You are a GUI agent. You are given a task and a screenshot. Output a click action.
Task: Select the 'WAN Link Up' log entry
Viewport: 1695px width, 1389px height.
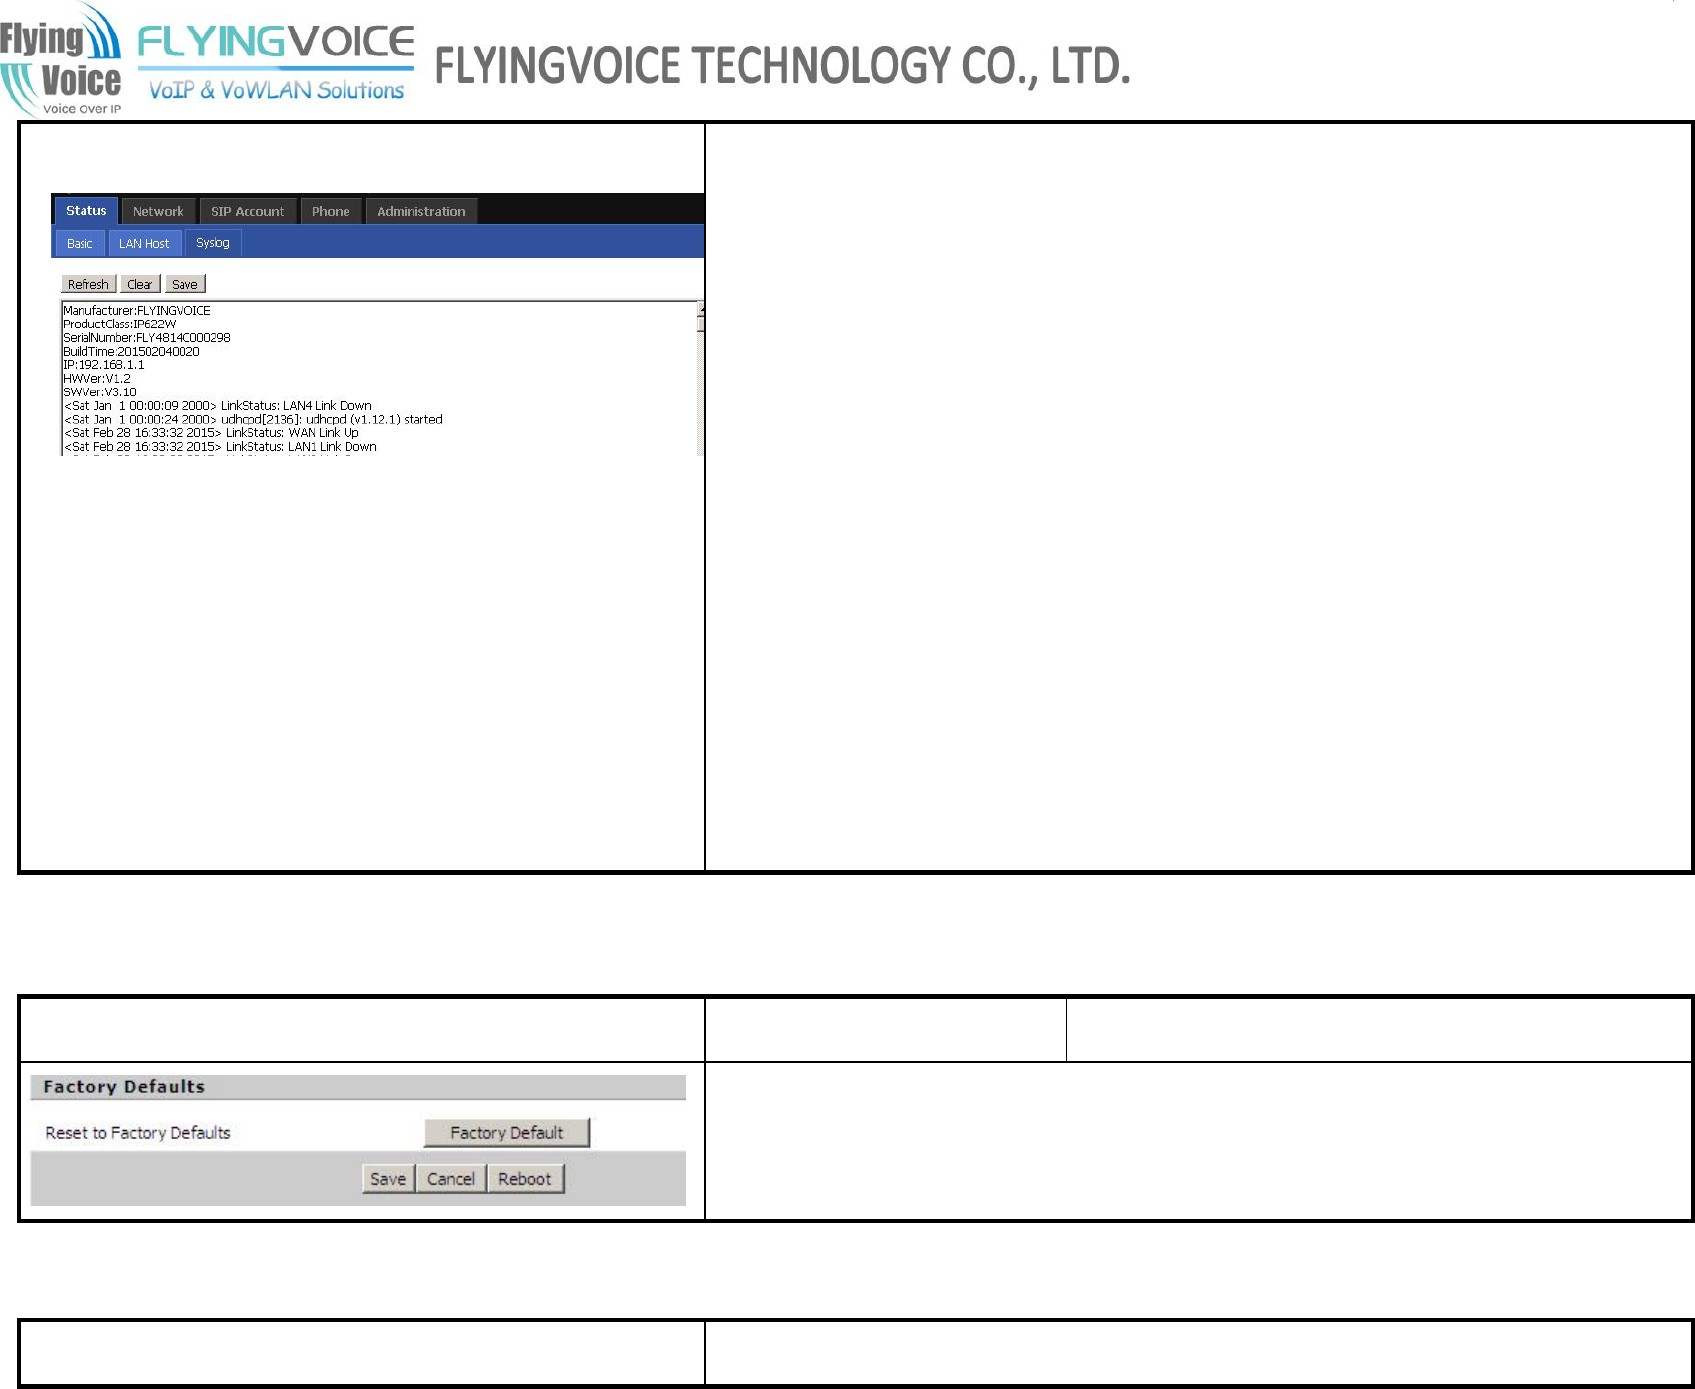pyautogui.click(x=211, y=433)
